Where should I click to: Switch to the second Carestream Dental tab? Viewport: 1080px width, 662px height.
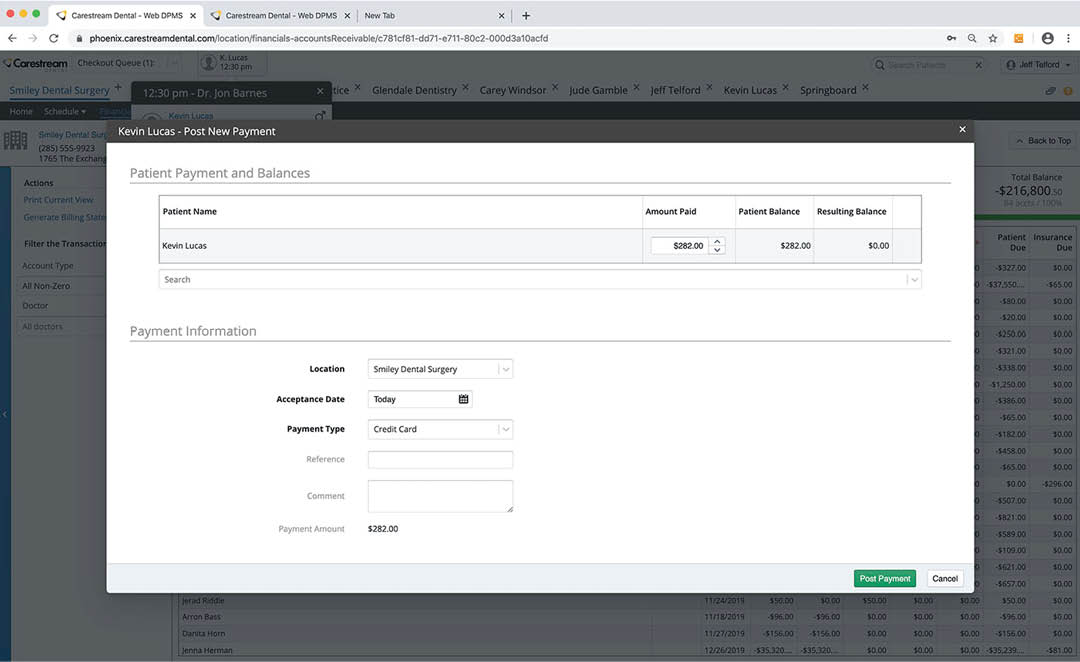tap(280, 16)
